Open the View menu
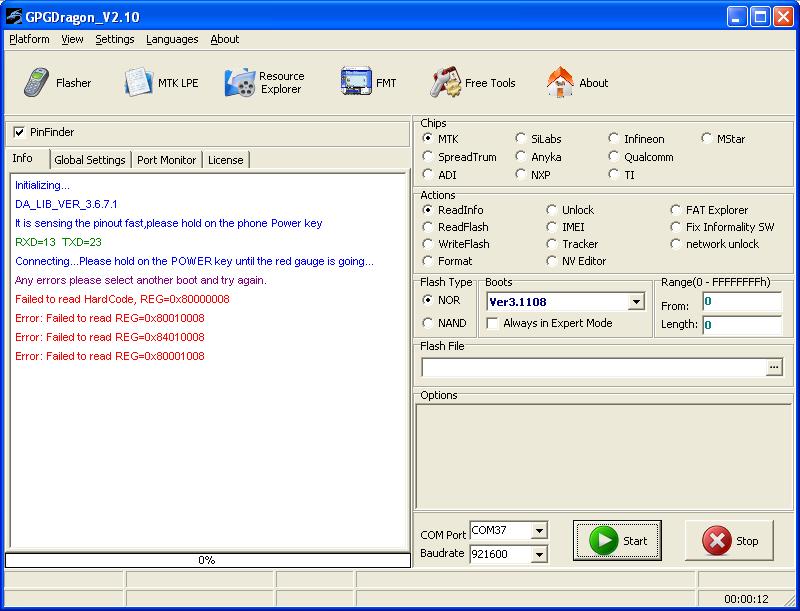This screenshot has height=611, width=800. click(72, 39)
